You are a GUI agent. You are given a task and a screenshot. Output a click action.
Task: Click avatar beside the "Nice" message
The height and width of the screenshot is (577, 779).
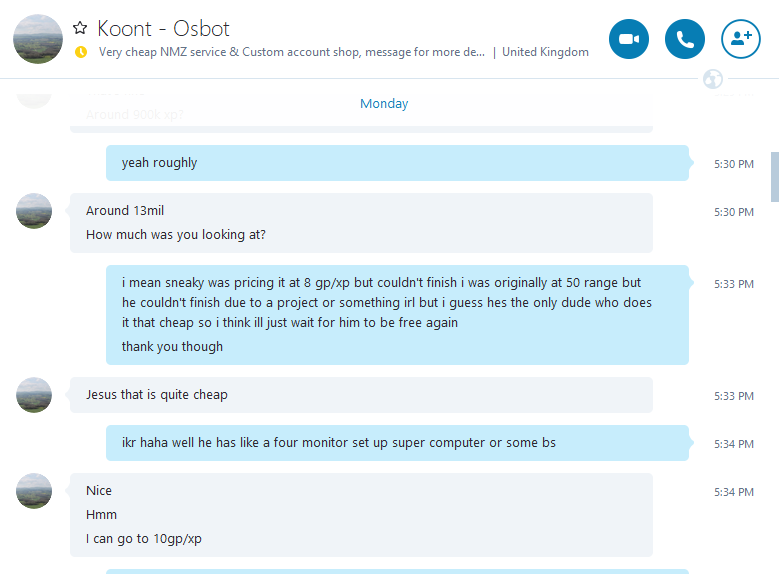tap(34, 491)
